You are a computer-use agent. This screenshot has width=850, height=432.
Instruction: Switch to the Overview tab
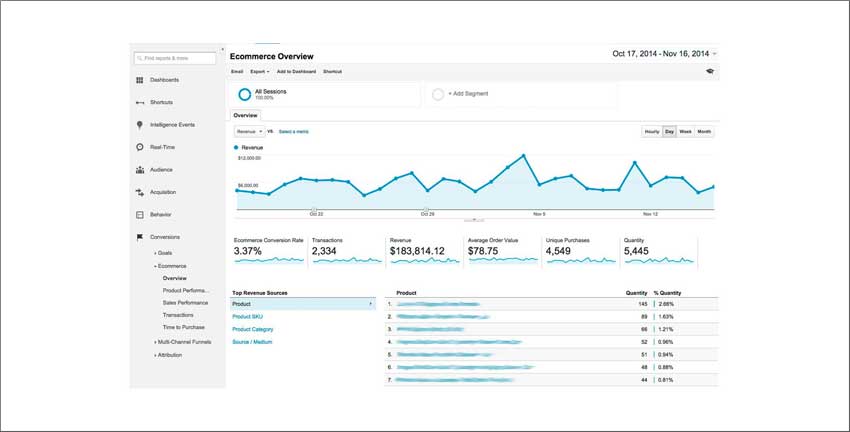[x=246, y=115]
